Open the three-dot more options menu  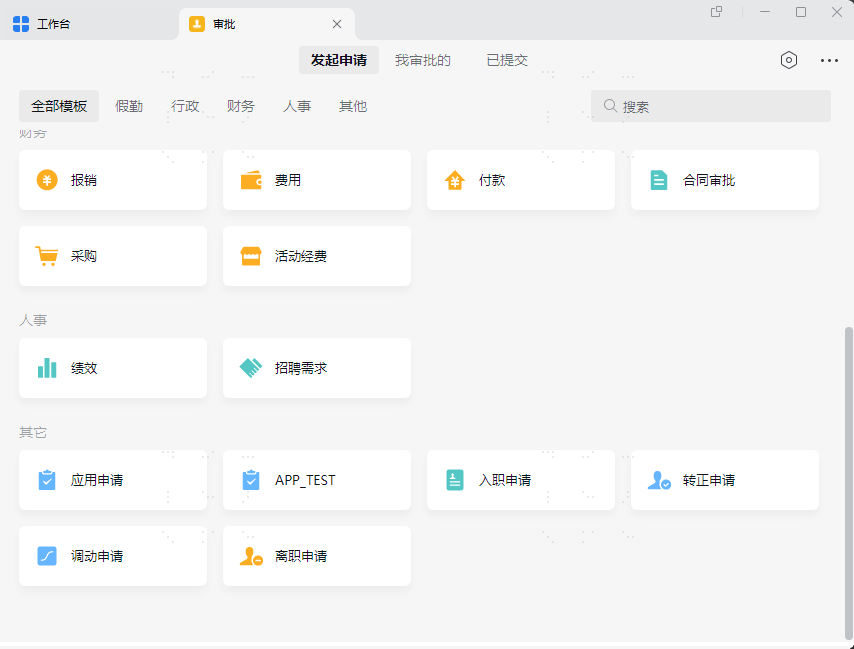click(x=829, y=60)
